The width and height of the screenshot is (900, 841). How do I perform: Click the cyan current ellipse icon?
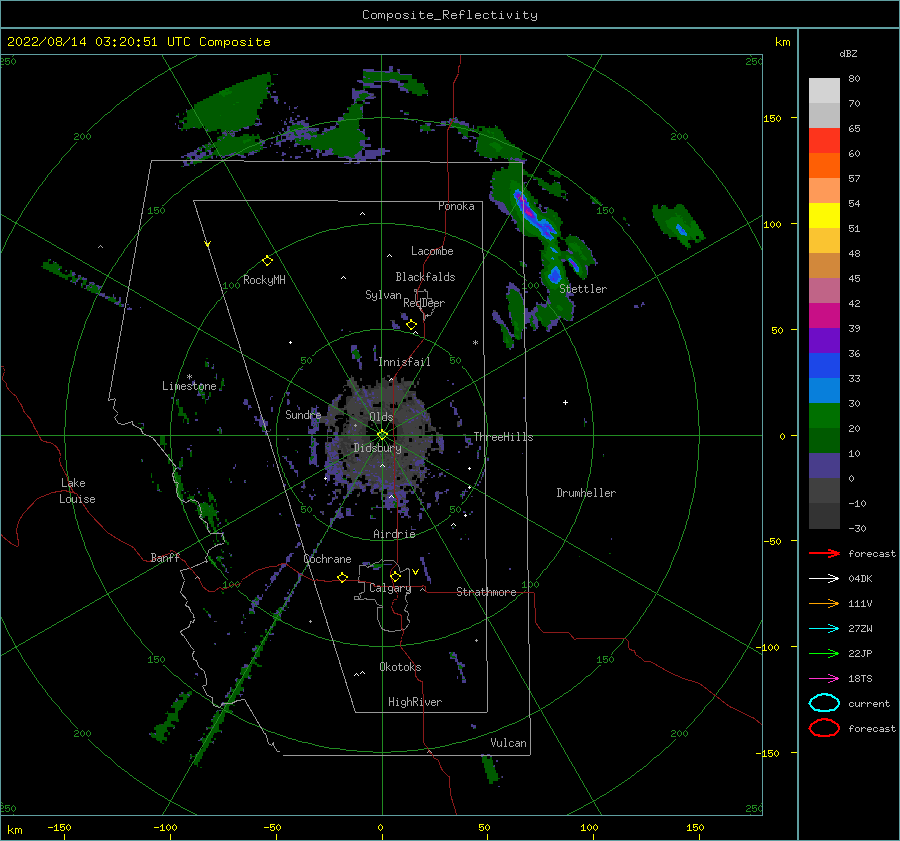(824, 703)
